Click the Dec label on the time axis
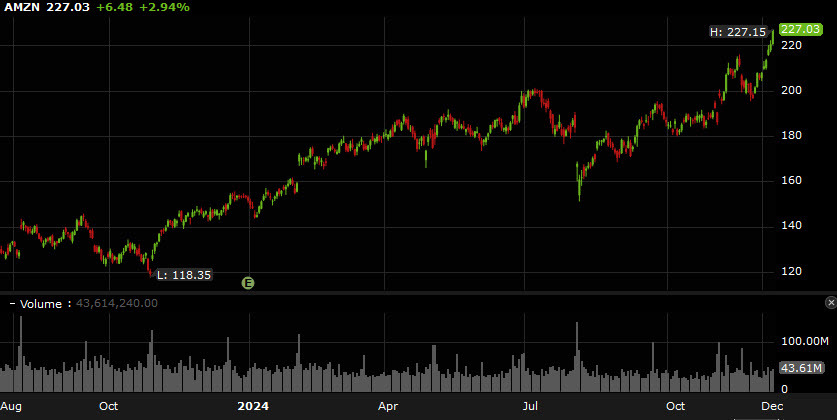Viewport: 837px width, 420px height. (x=772, y=406)
